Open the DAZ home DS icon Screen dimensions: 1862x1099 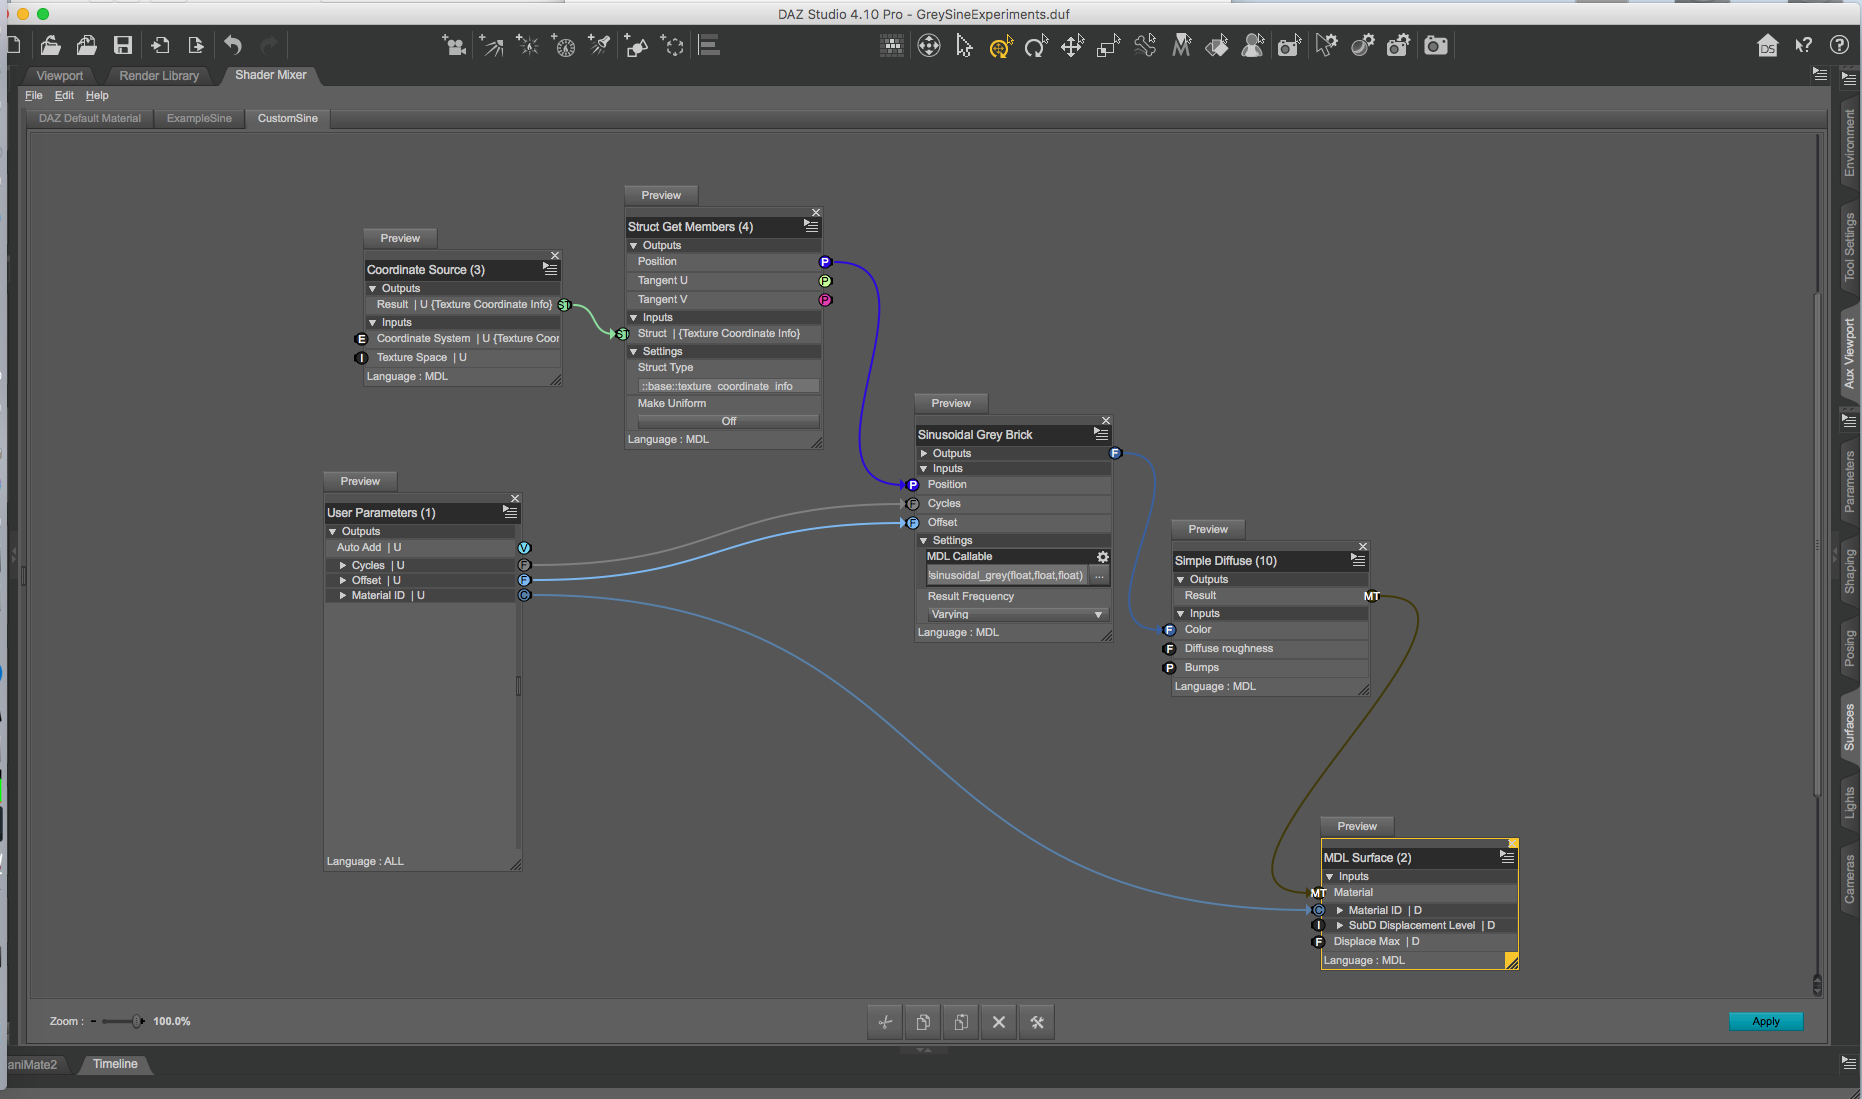1767,45
